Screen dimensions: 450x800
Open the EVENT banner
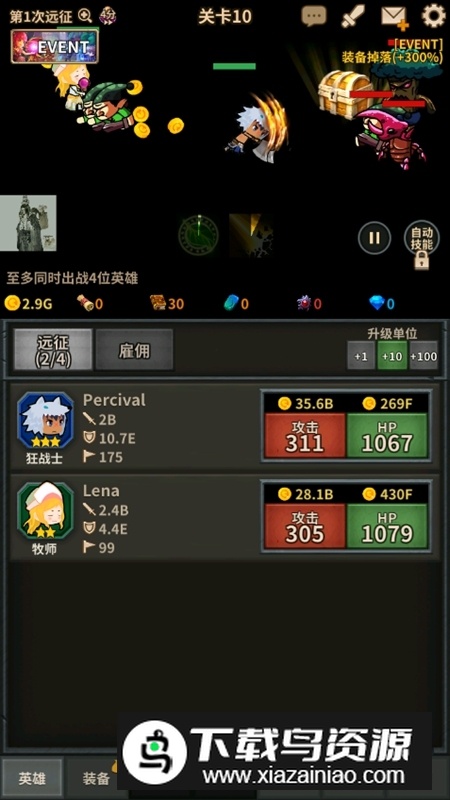click(55, 46)
